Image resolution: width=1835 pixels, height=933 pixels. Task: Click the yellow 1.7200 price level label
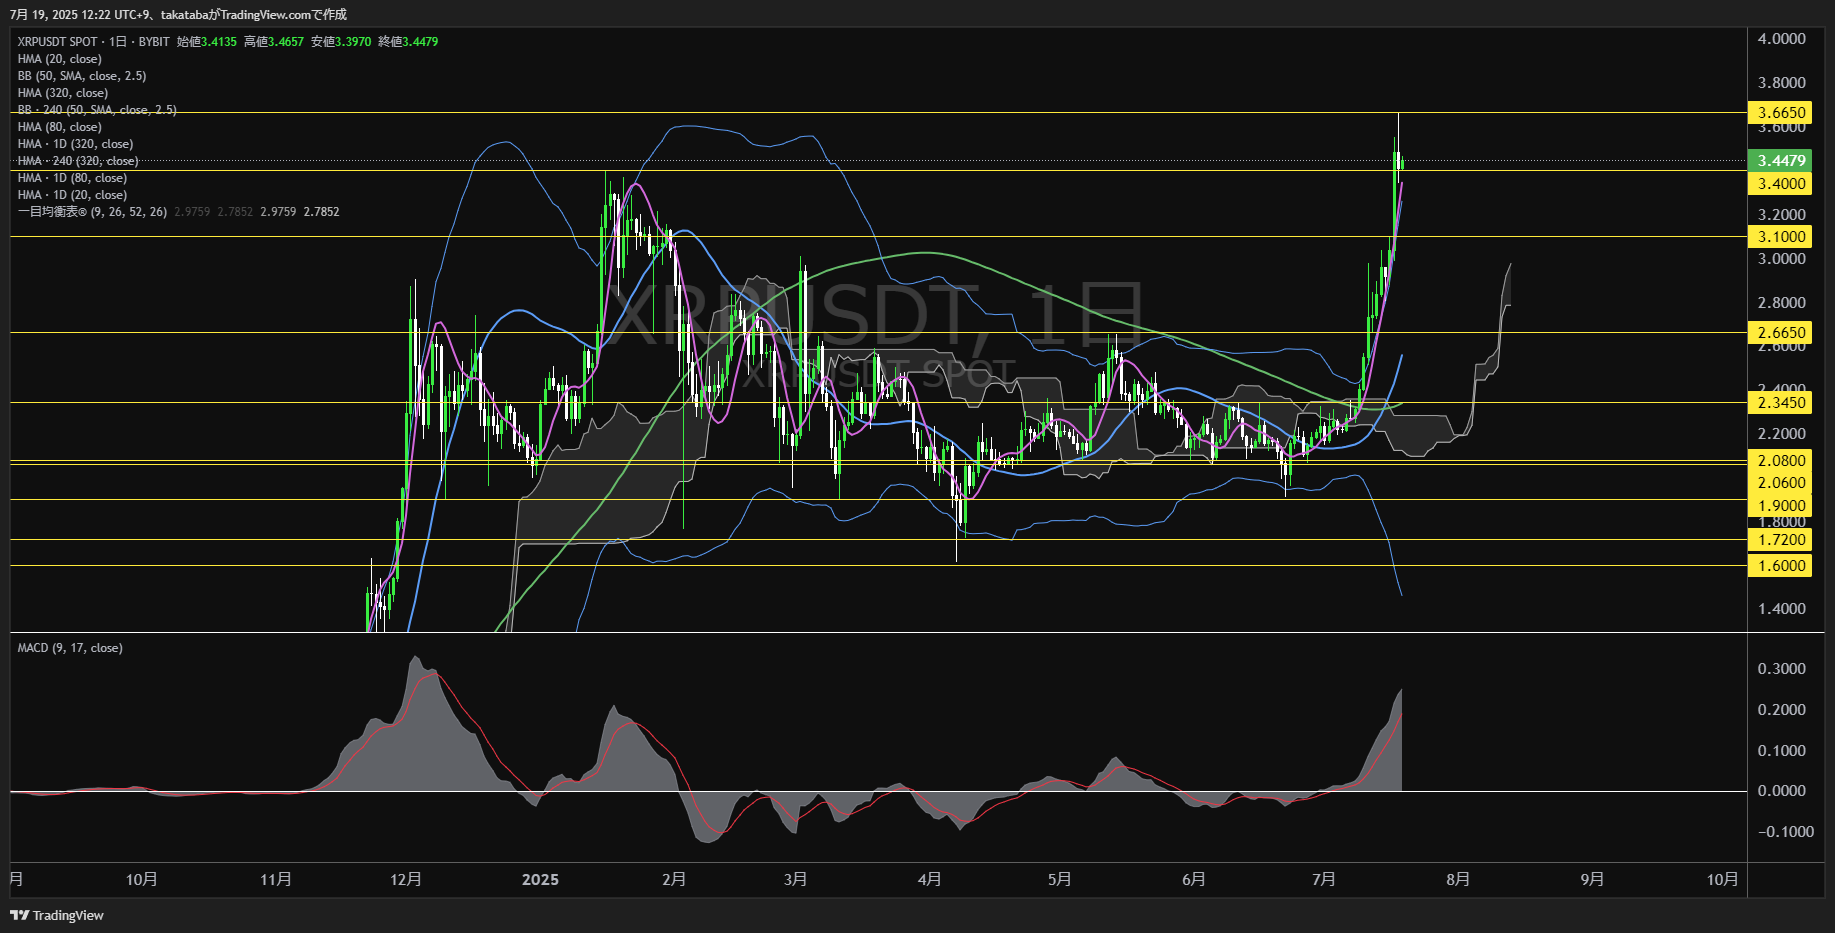tap(1781, 540)
